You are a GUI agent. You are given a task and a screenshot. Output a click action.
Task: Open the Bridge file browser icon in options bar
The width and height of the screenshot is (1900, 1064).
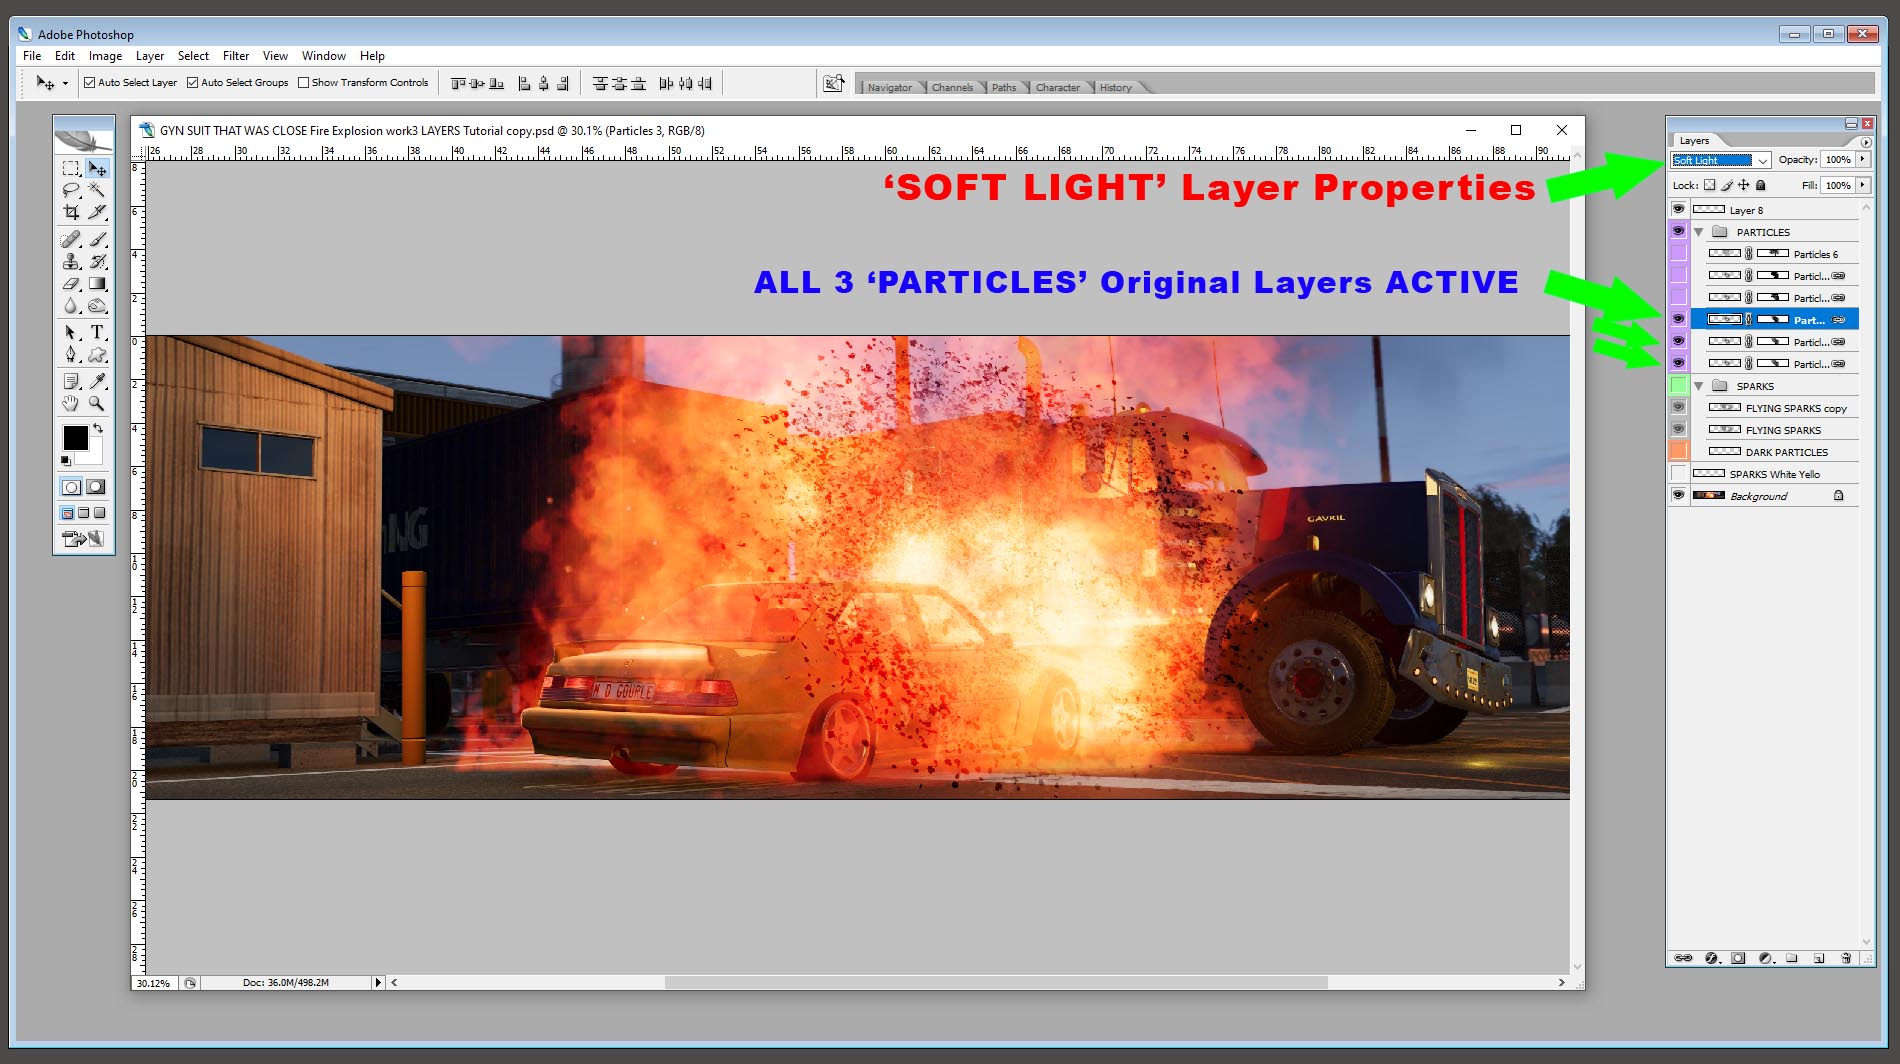(833, 83)
